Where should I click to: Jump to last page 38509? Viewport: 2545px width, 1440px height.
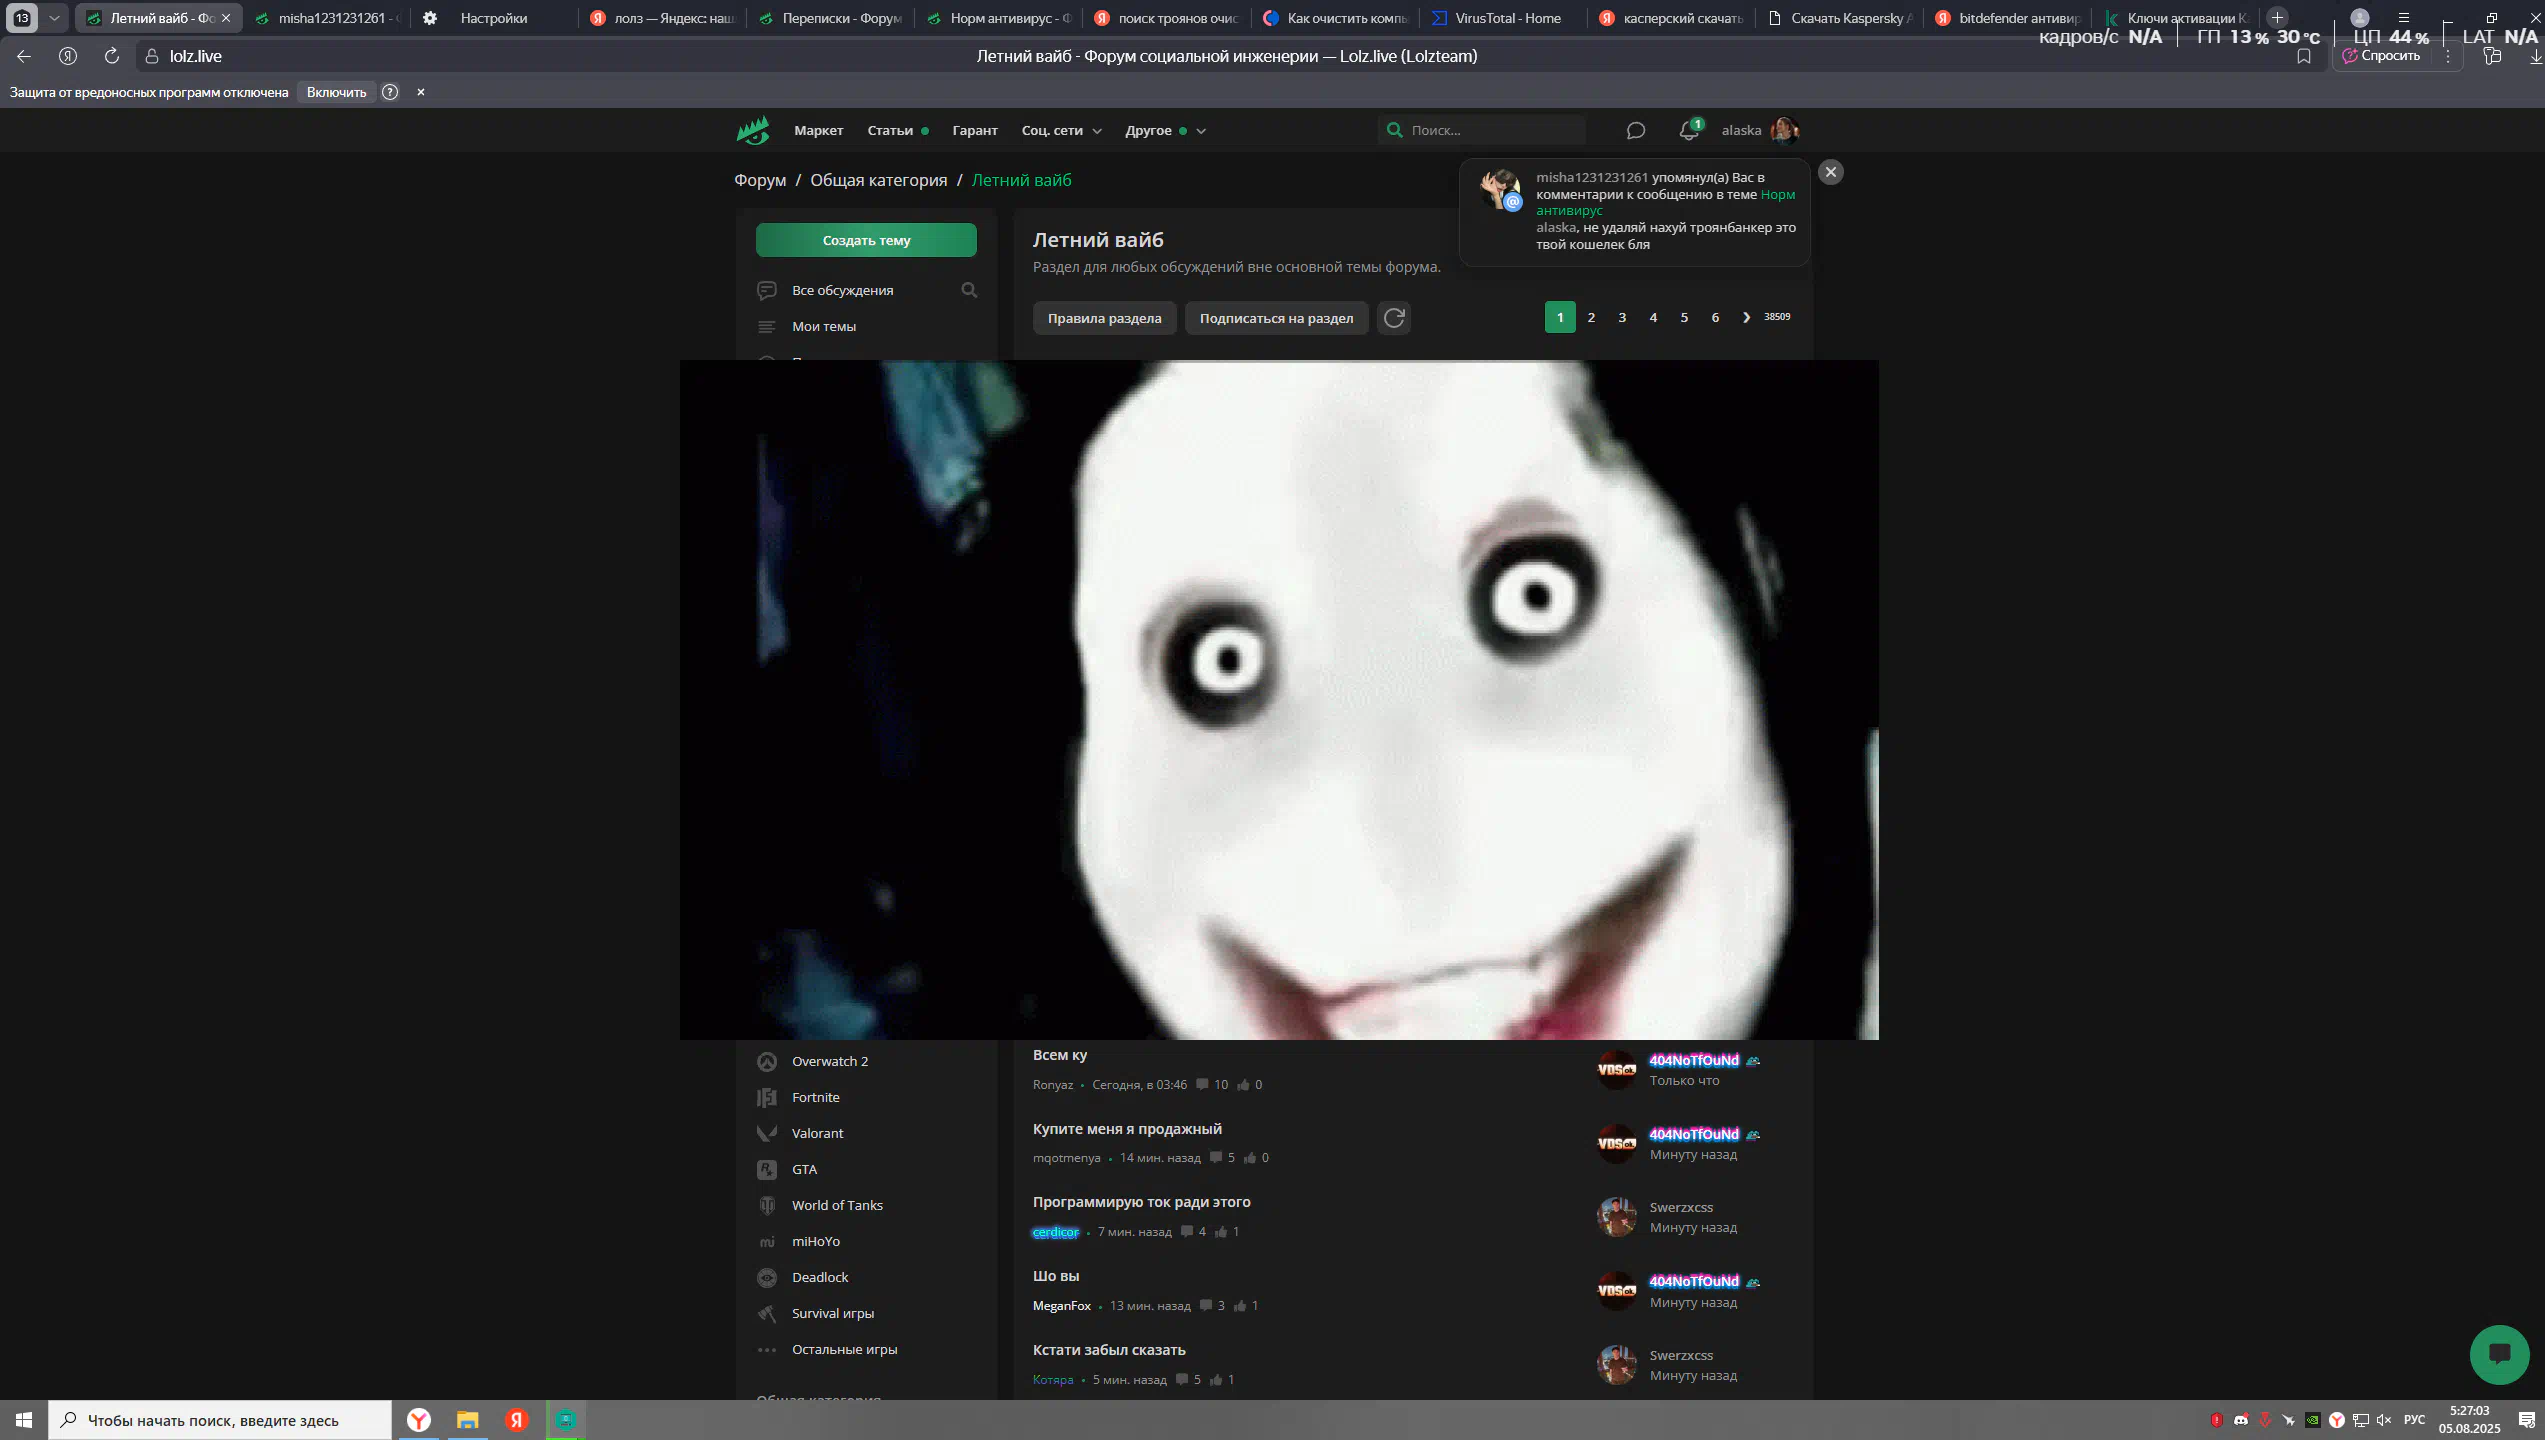point(1777,317)
